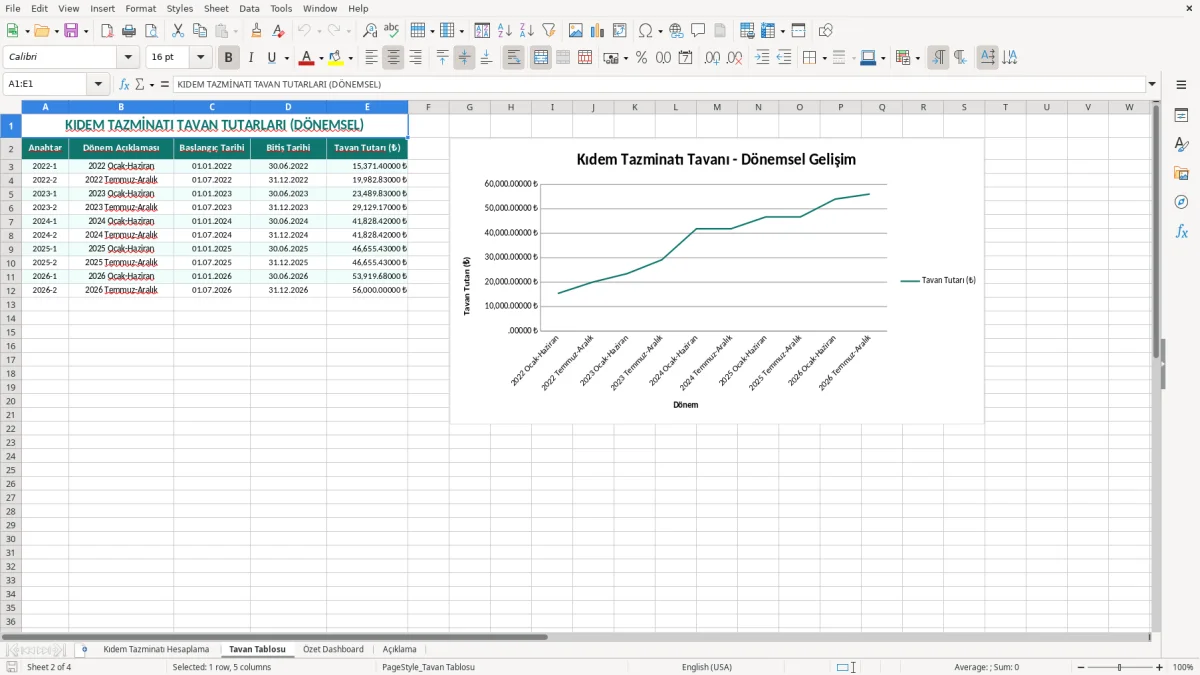The height and width of the screenshot is (675, 1200).
Task: Open the sidebar Properties panel
Action: [1181, 116]
